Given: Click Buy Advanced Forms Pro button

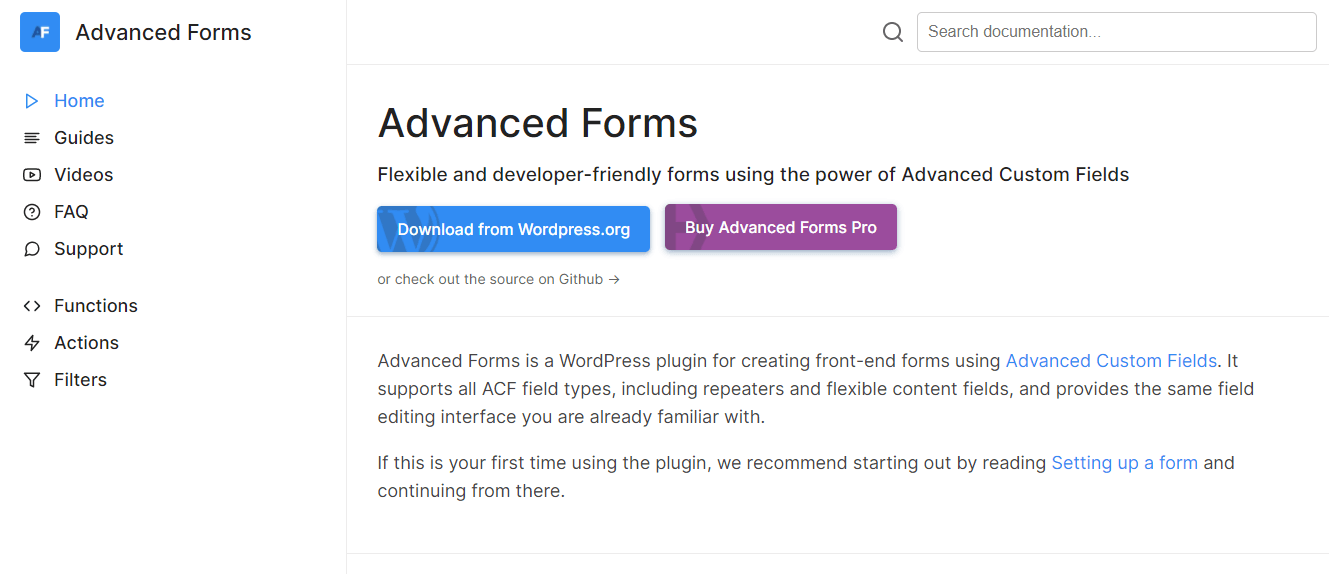Looking at the screenshot, I should [781, 227].
